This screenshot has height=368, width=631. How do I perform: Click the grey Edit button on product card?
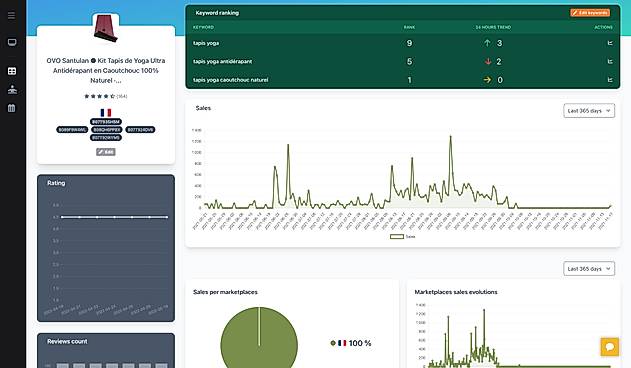pos(106,152)
